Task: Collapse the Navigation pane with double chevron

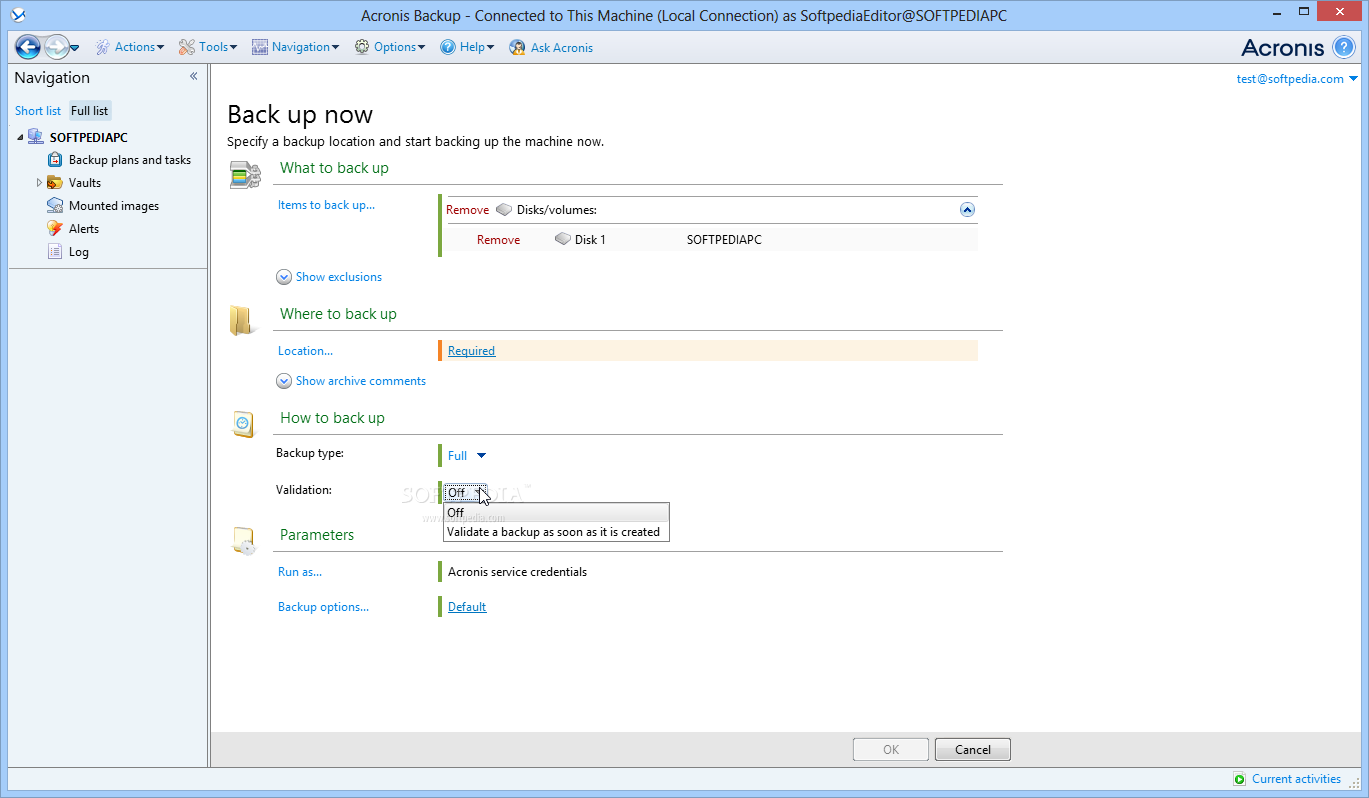Action: (193, 76)
